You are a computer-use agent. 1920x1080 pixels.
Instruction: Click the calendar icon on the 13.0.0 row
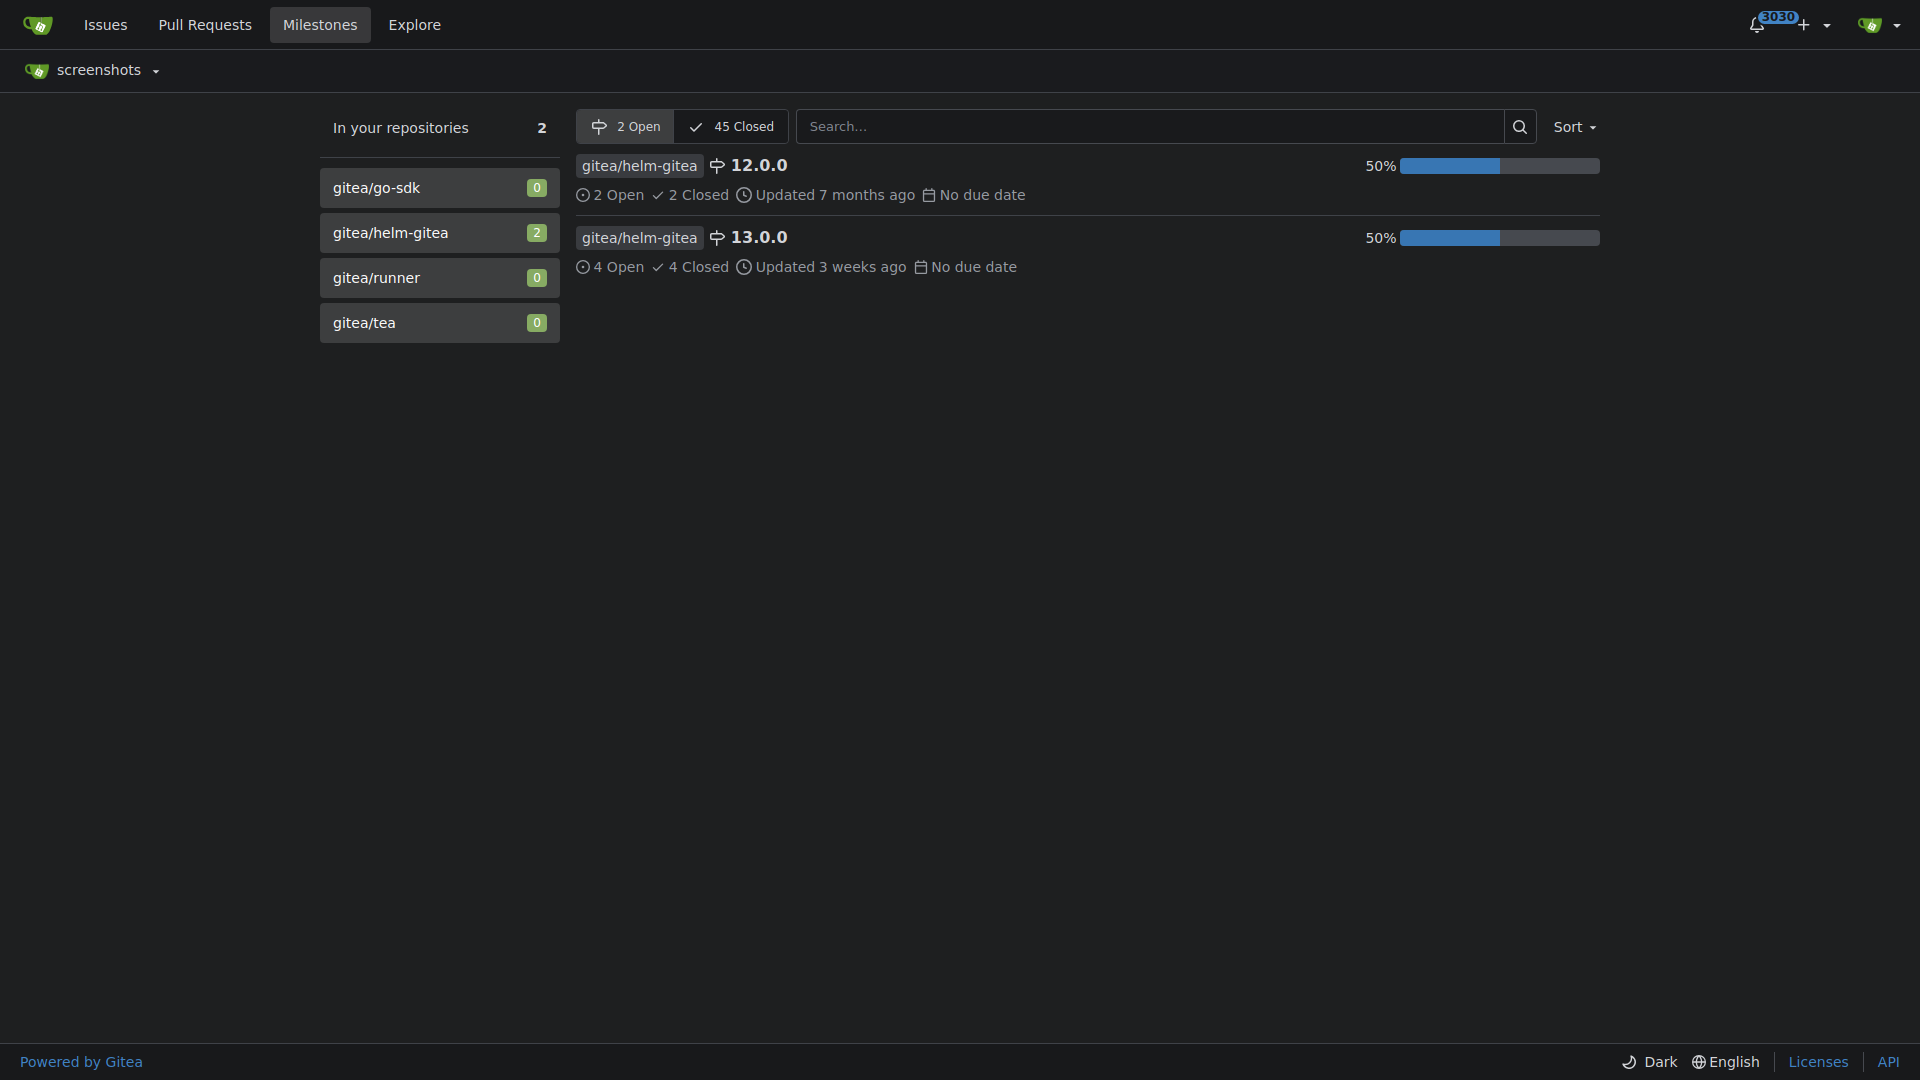921,267
